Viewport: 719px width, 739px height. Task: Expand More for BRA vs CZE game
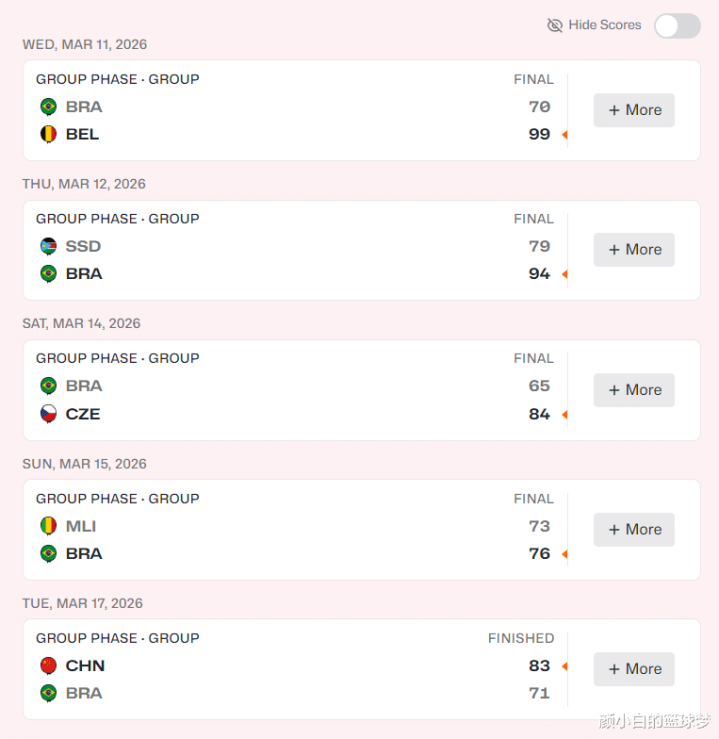634,390
